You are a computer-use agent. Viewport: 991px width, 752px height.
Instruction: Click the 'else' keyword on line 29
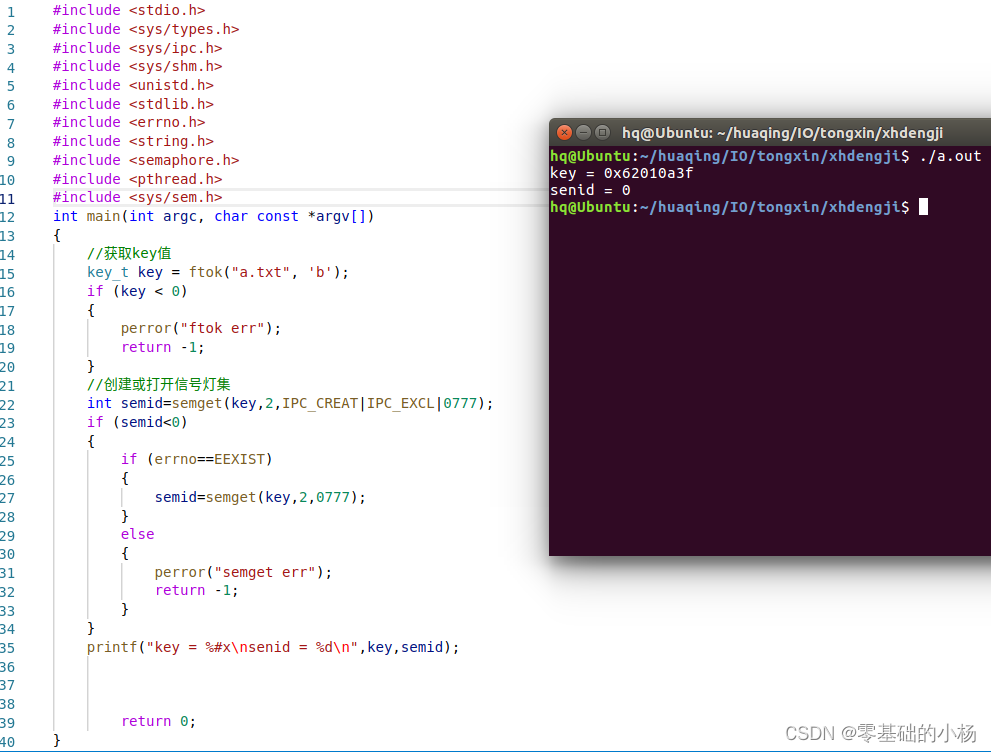click(x=138, y=535)
